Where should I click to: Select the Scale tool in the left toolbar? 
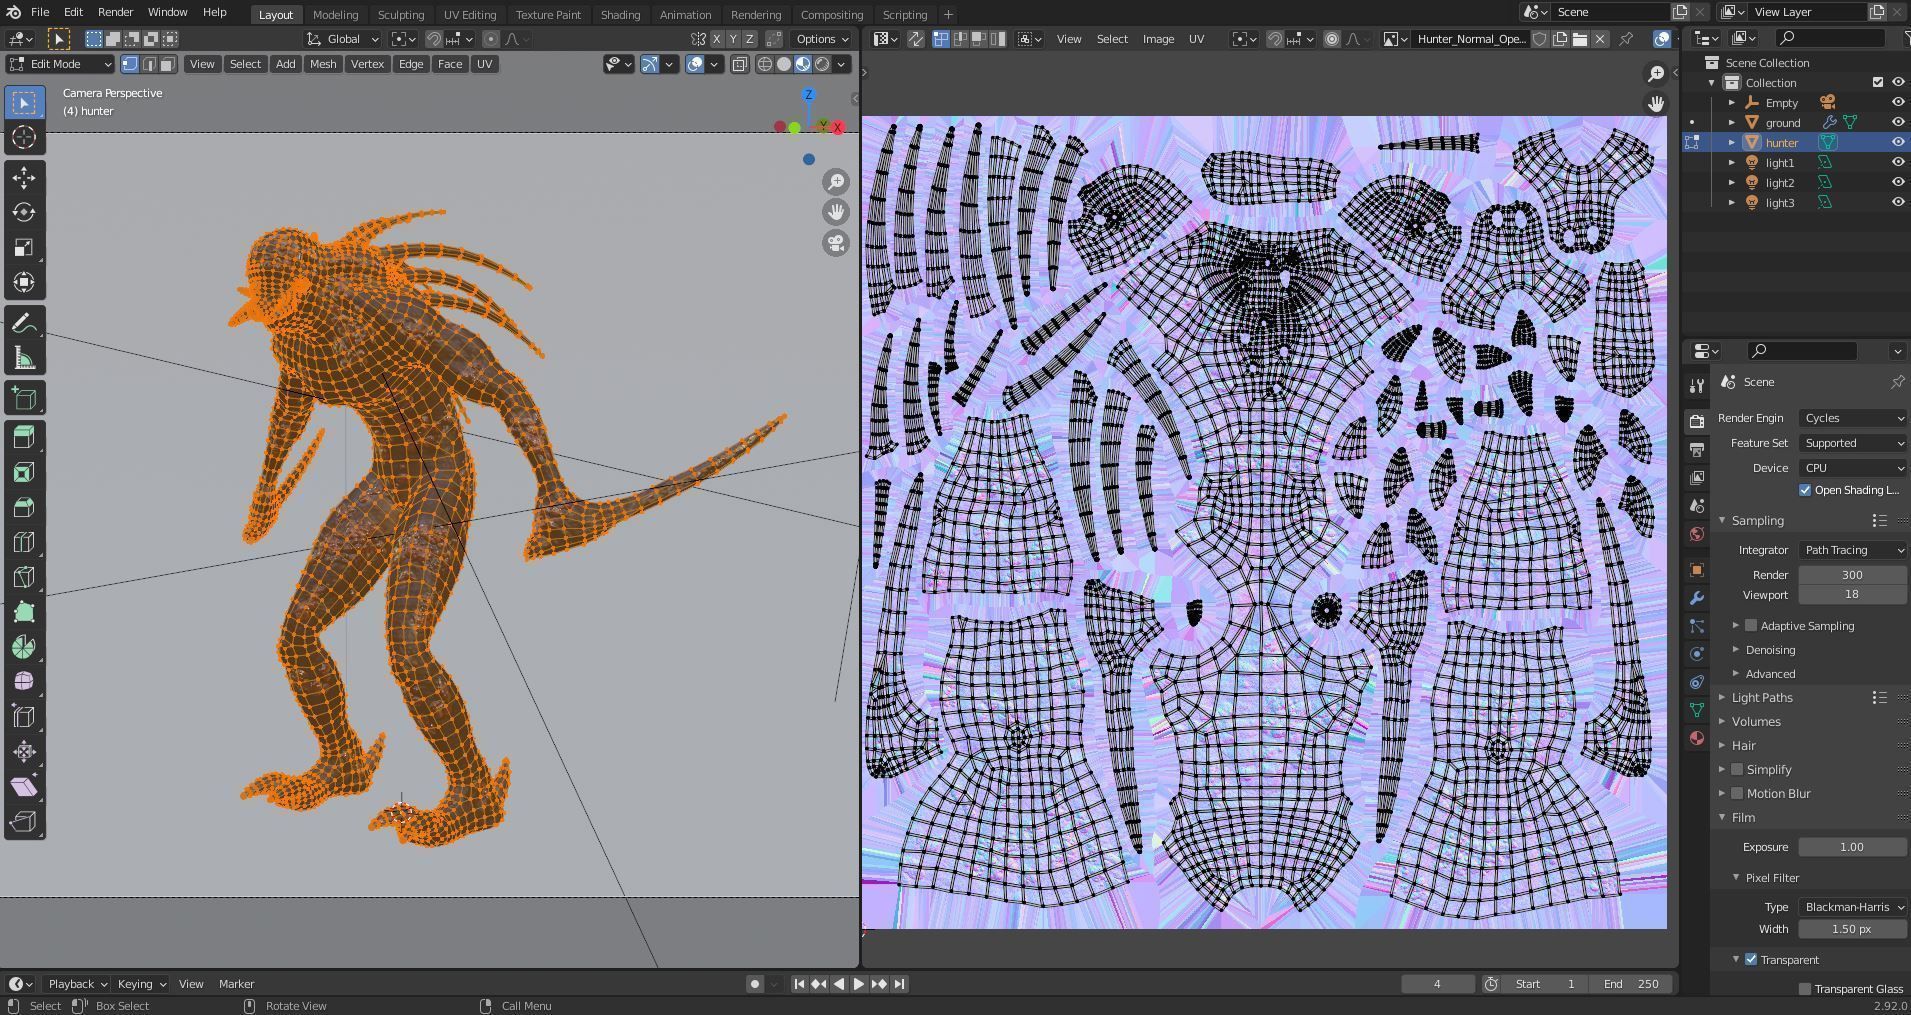tap(24, 248)
